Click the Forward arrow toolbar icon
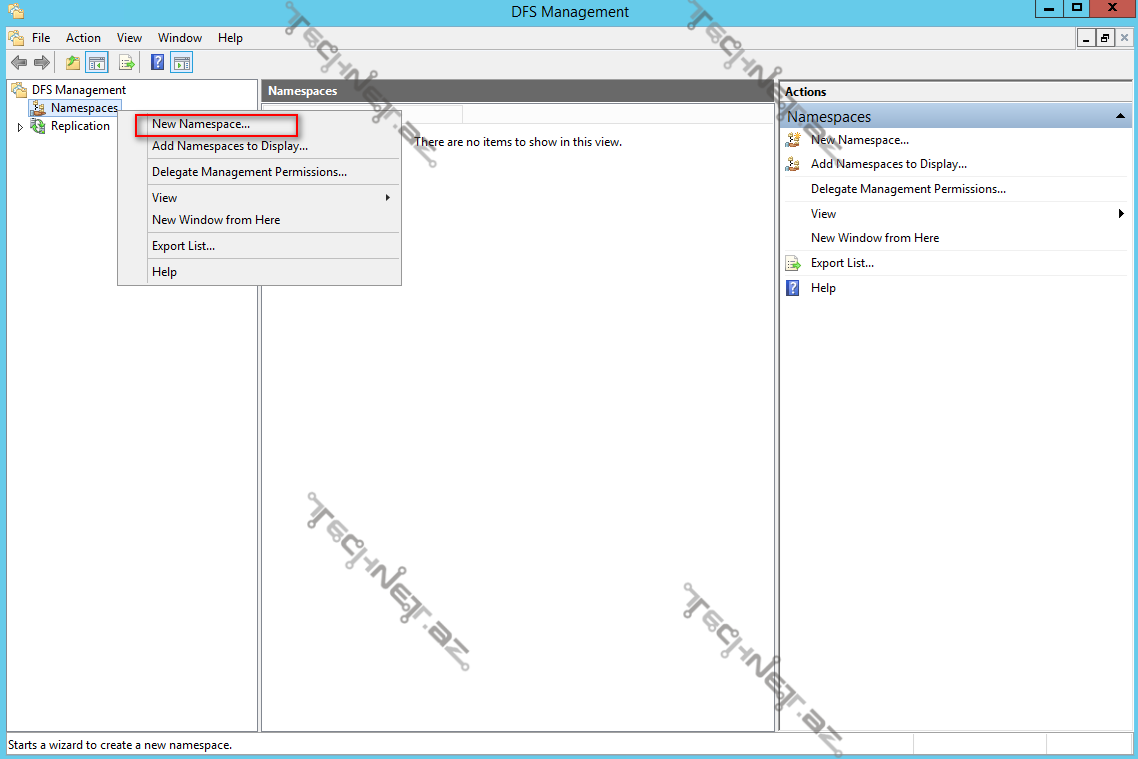Image resolution: width=1138 pixels, height=759 pixels. (x=42, y=63)
